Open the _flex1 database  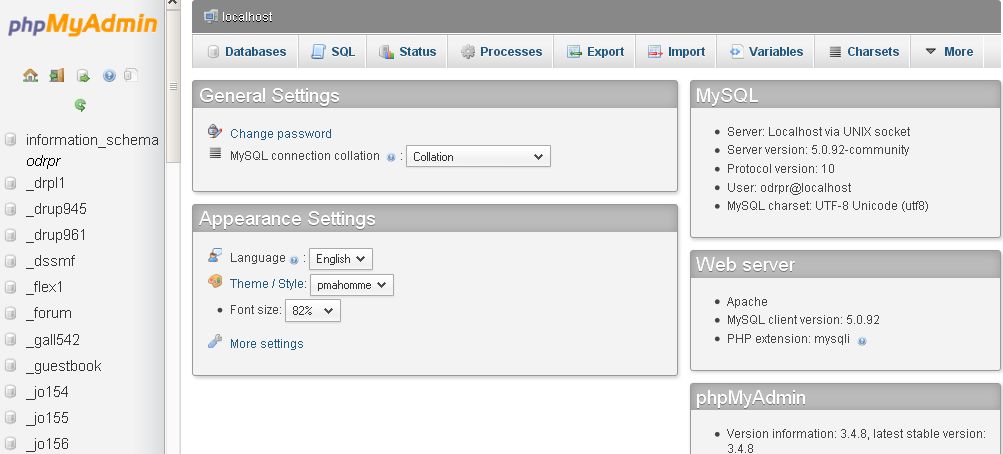point(45,287)
